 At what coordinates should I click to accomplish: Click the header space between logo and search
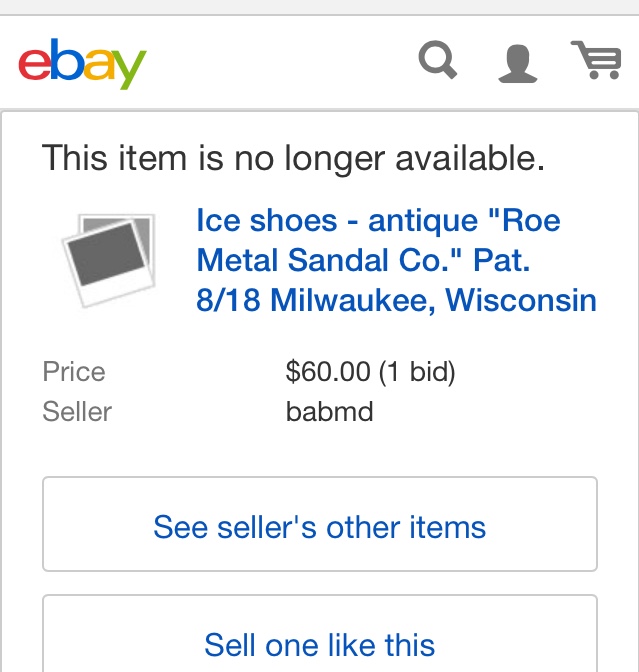(280, 62)
